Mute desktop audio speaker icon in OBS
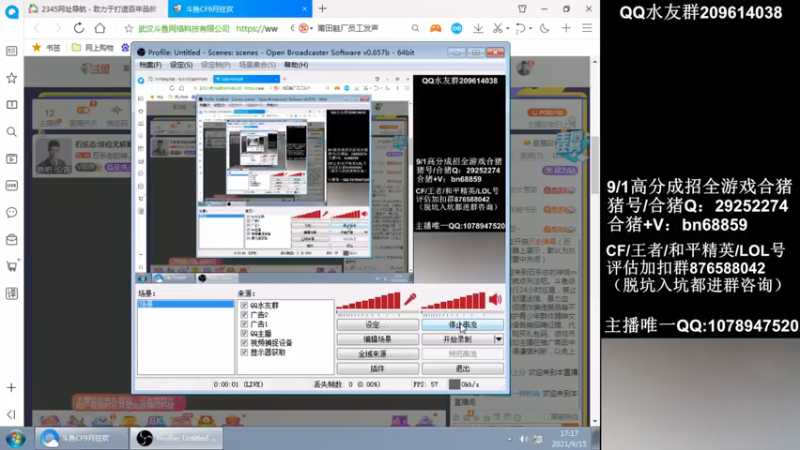 495,299
